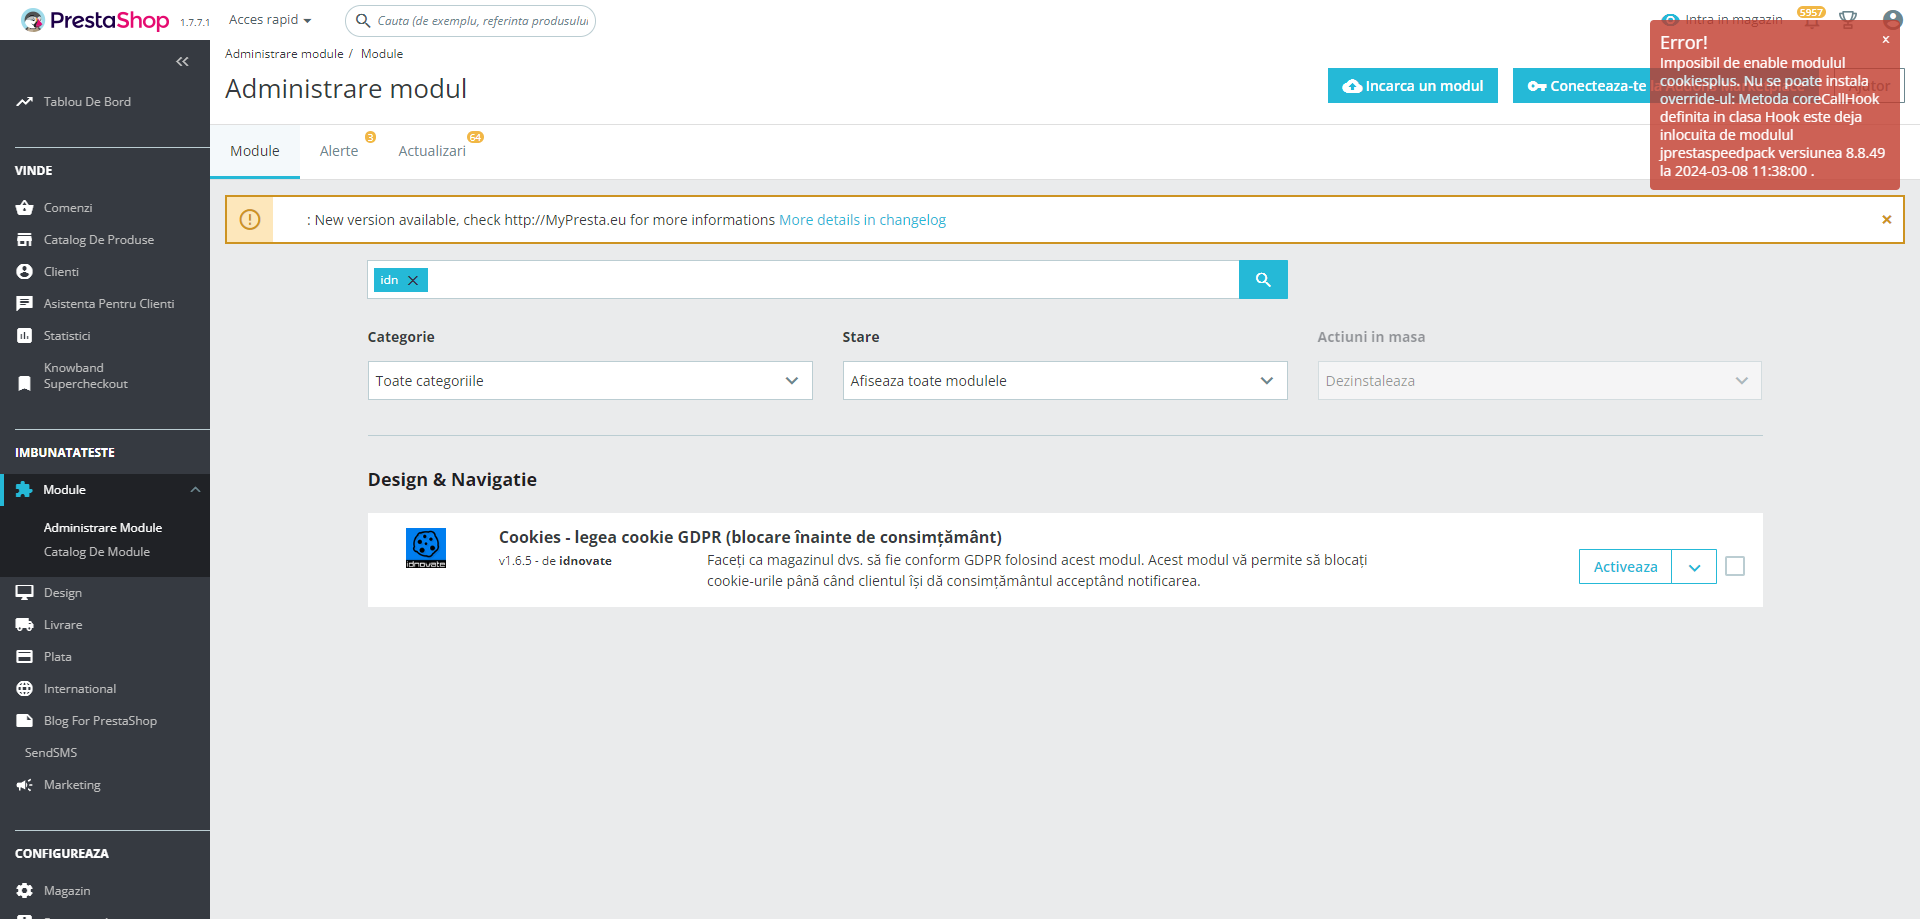Dismiss the new version warning banner

tap(1887, 220)
